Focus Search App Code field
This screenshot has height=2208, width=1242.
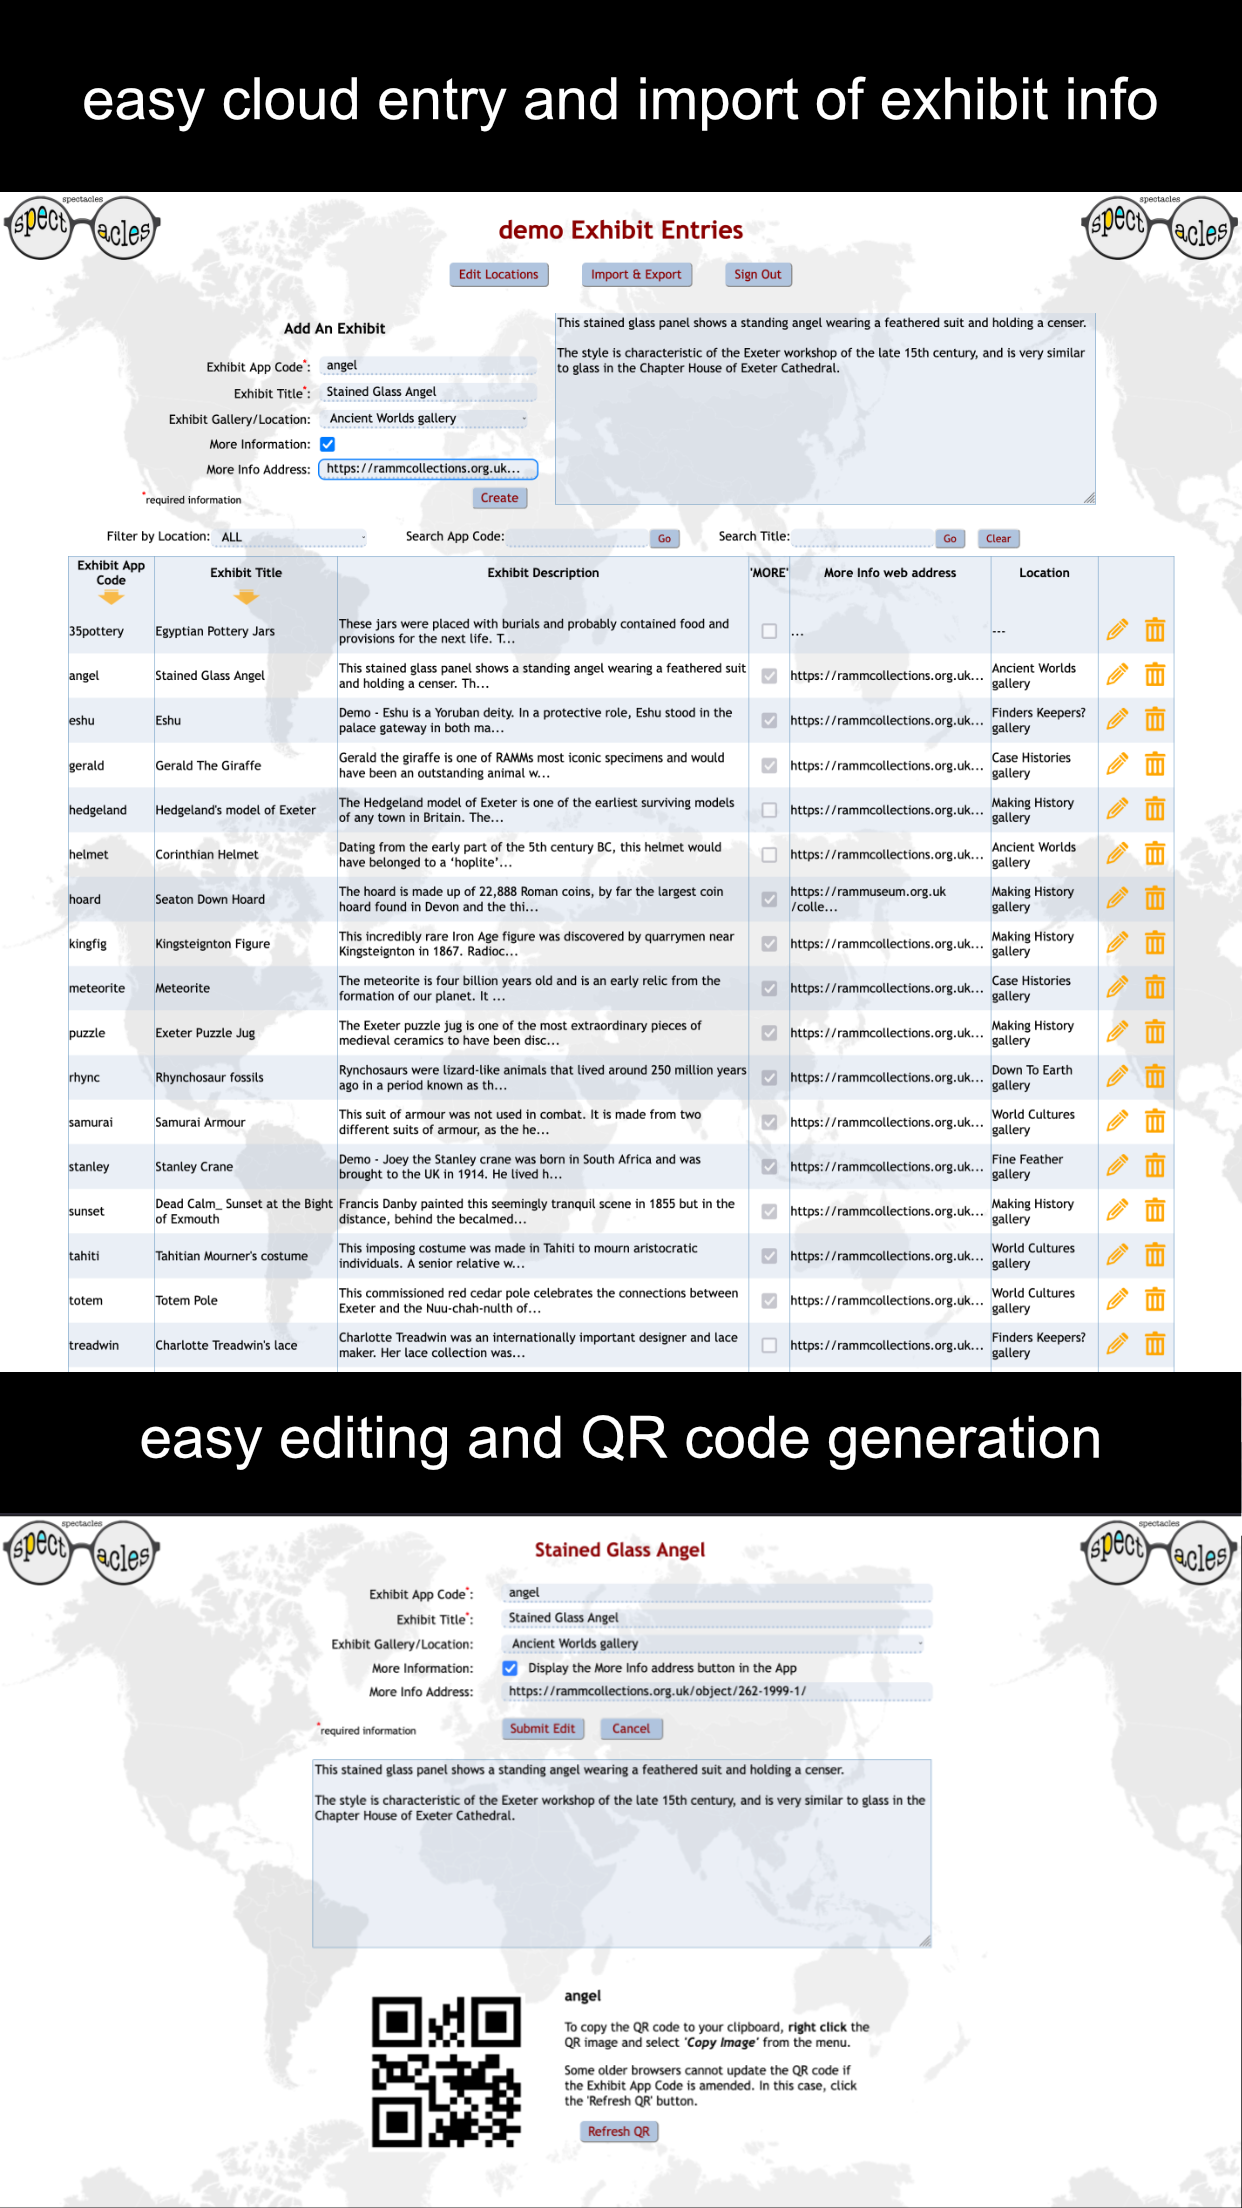click(x=577, y=537)
